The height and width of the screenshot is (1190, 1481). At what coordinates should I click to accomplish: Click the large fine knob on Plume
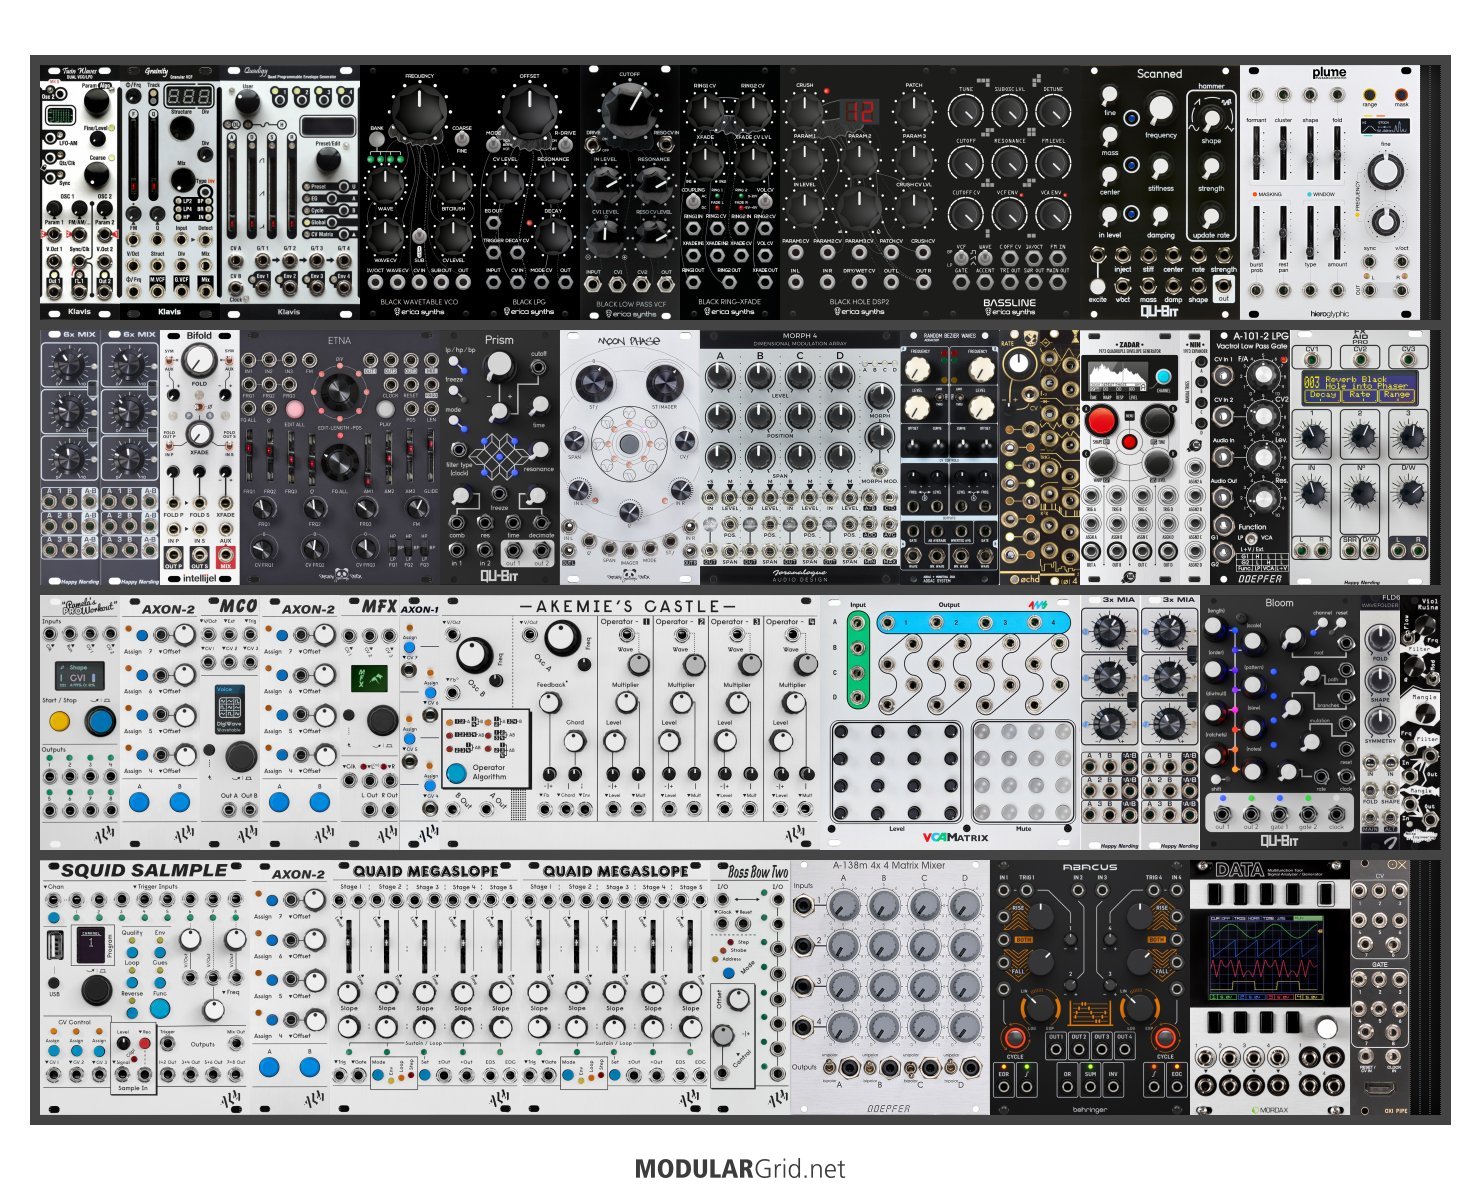1385,172
